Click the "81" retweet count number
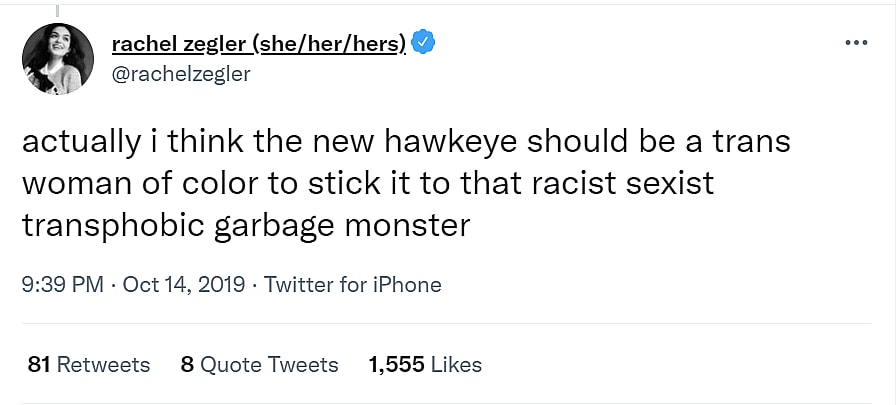896x405 pixels. (x=39, y=365)
